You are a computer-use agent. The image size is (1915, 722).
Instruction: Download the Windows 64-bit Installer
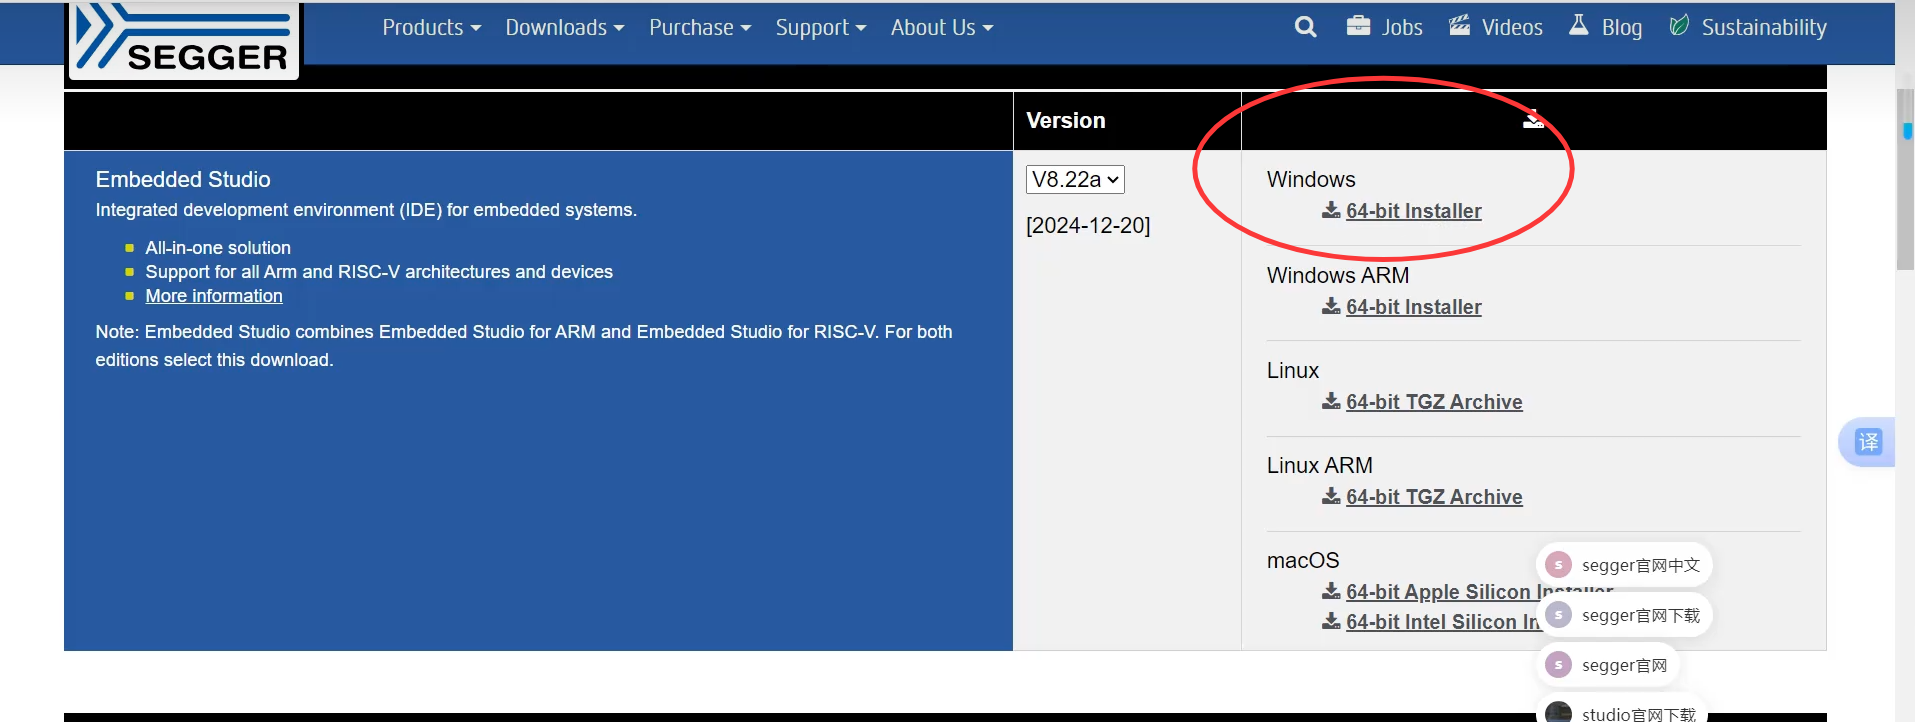tap(1413, 211)
